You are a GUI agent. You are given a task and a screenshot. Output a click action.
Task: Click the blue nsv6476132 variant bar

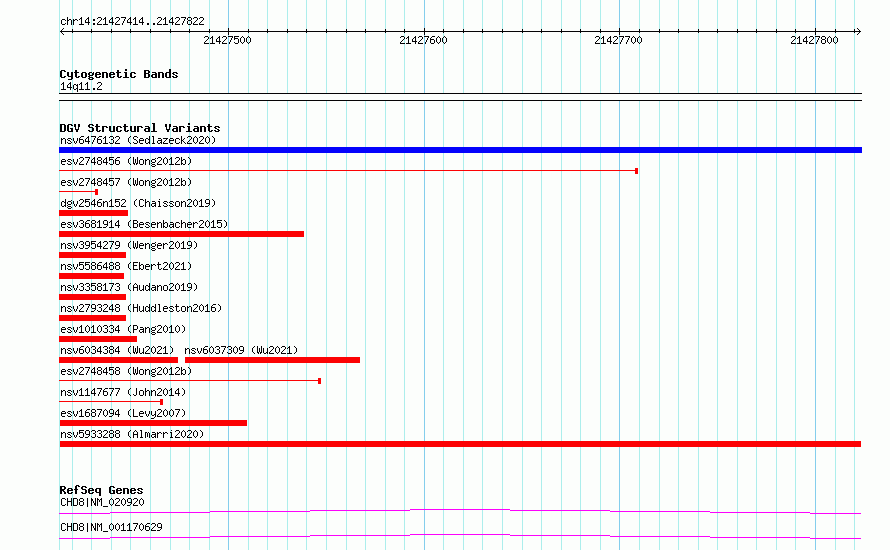click(x=460, y=150)
